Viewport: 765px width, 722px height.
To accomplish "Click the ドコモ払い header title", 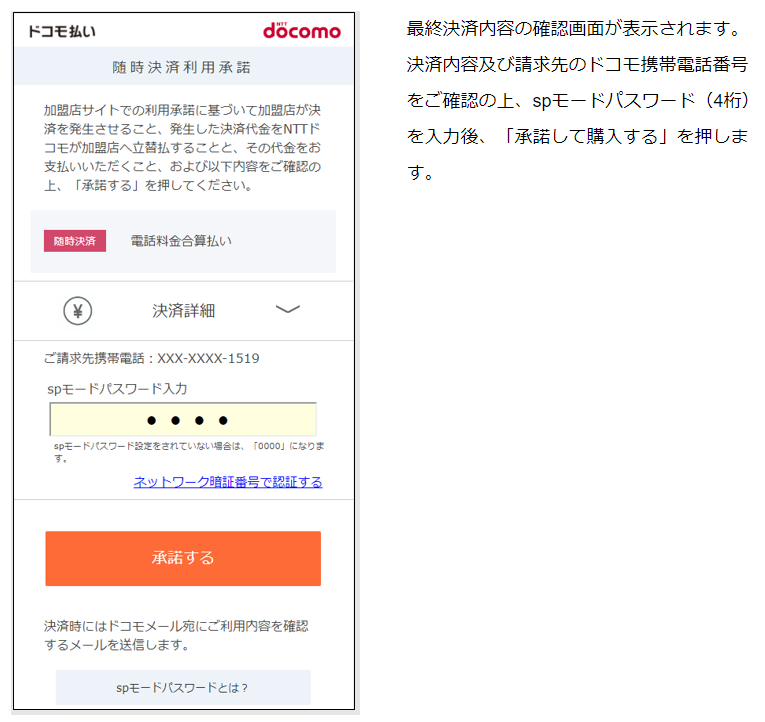I will [x=62, y=31].
